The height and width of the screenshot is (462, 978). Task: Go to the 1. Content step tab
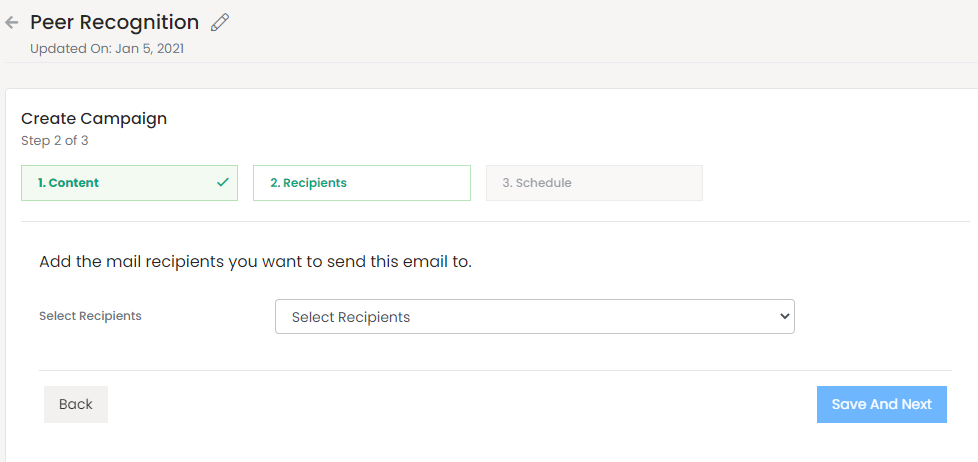(x=129, y=183)
